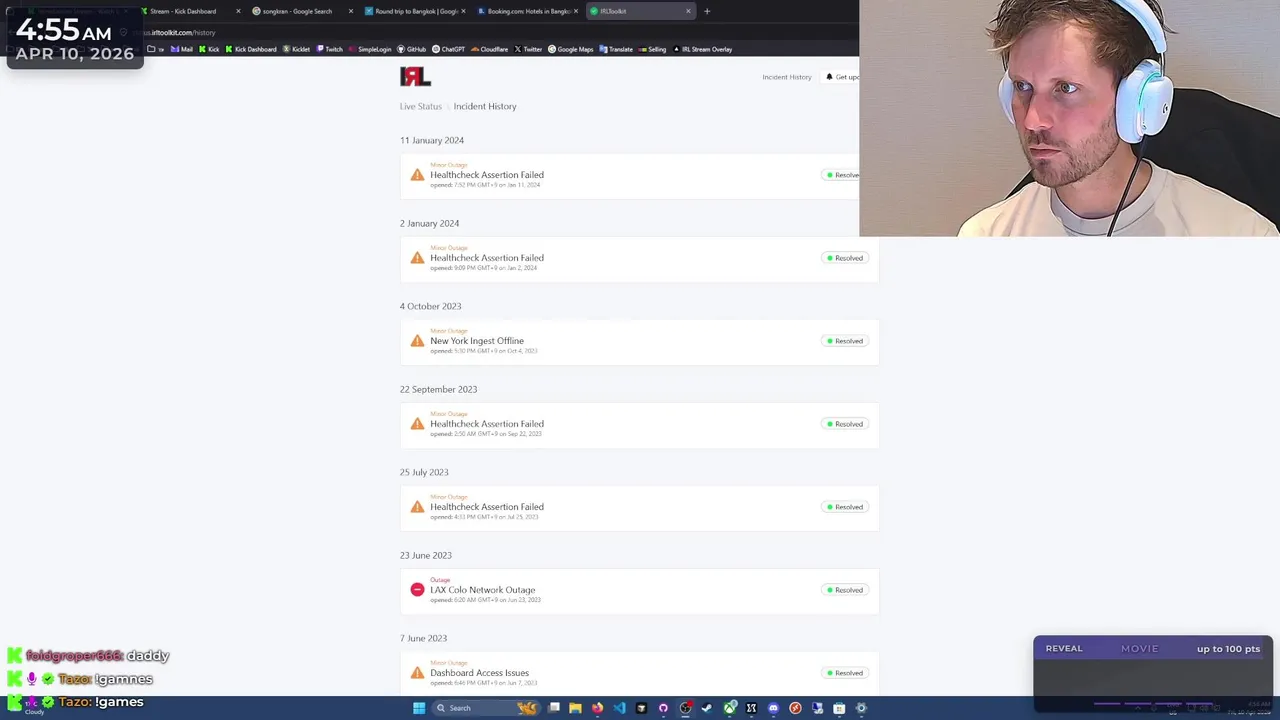Open the 25 July 2023 Healthcheck Assertion Failed incident
The height and width of the screenshot is (720, 1280).
639,507
